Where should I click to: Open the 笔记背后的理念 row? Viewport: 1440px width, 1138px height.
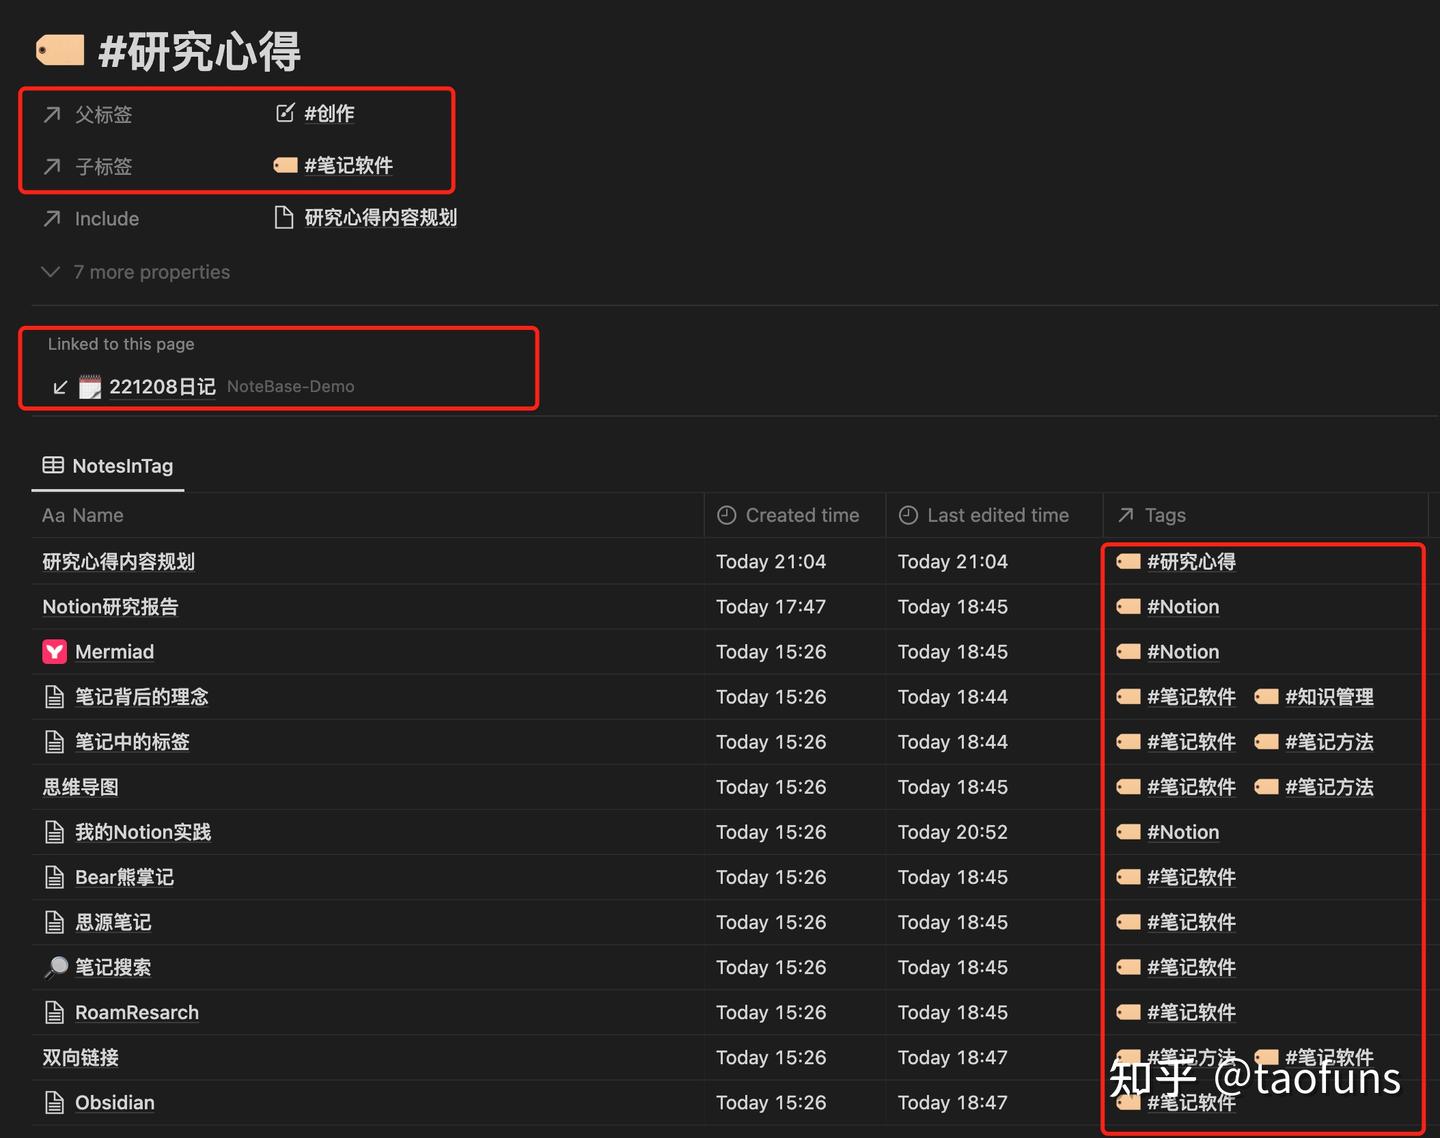[141, 697]
